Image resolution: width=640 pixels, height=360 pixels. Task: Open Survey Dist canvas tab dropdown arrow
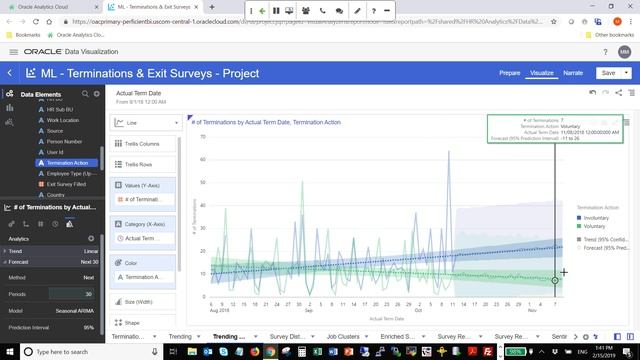pyautogui.click(x=313, y=337)
